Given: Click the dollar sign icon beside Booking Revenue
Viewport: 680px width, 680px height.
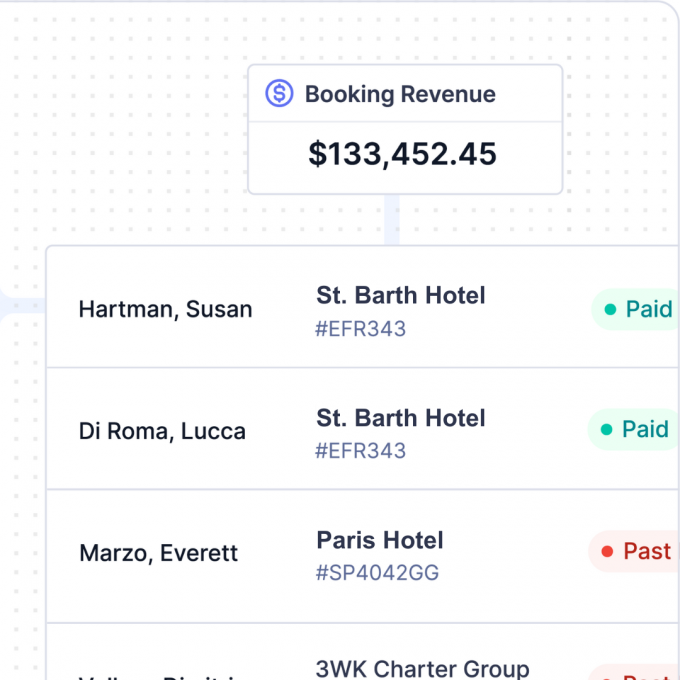Looking at the screenshot, I should coord(279,94).
